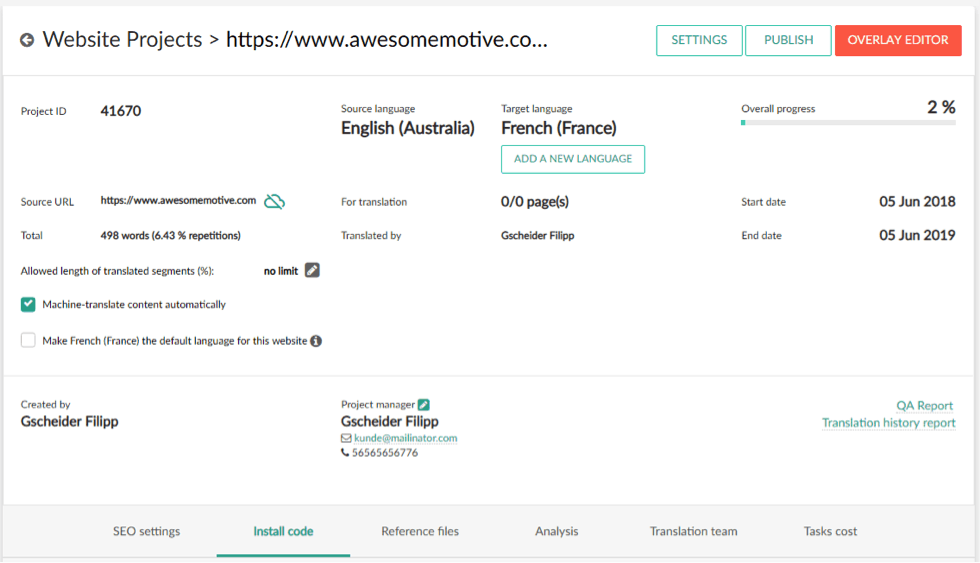The width and height of the screenshot is (980, 563).
Task: Open the QA Report link
Action: (924, 406)
